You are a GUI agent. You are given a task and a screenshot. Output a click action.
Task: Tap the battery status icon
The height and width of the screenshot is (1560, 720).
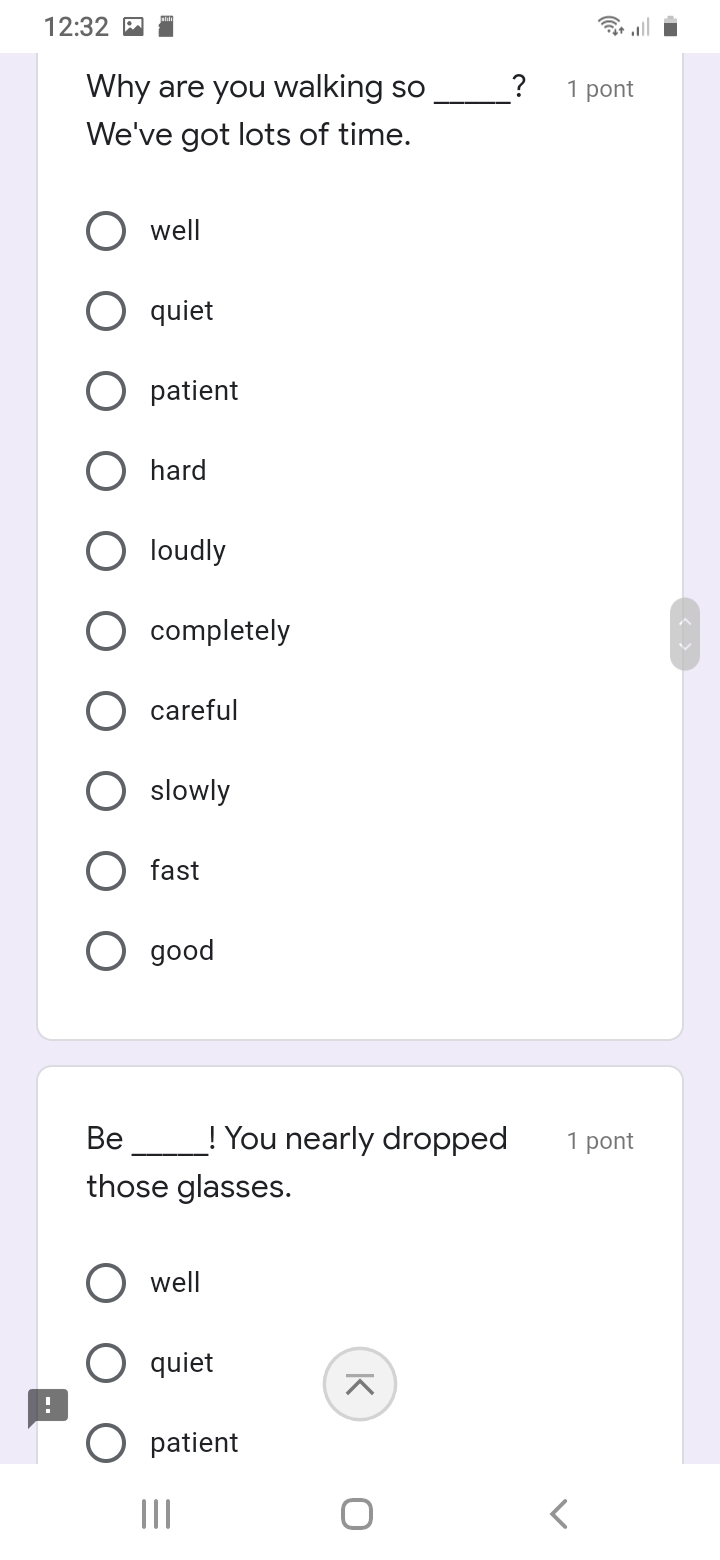click(x=671, y=27)
